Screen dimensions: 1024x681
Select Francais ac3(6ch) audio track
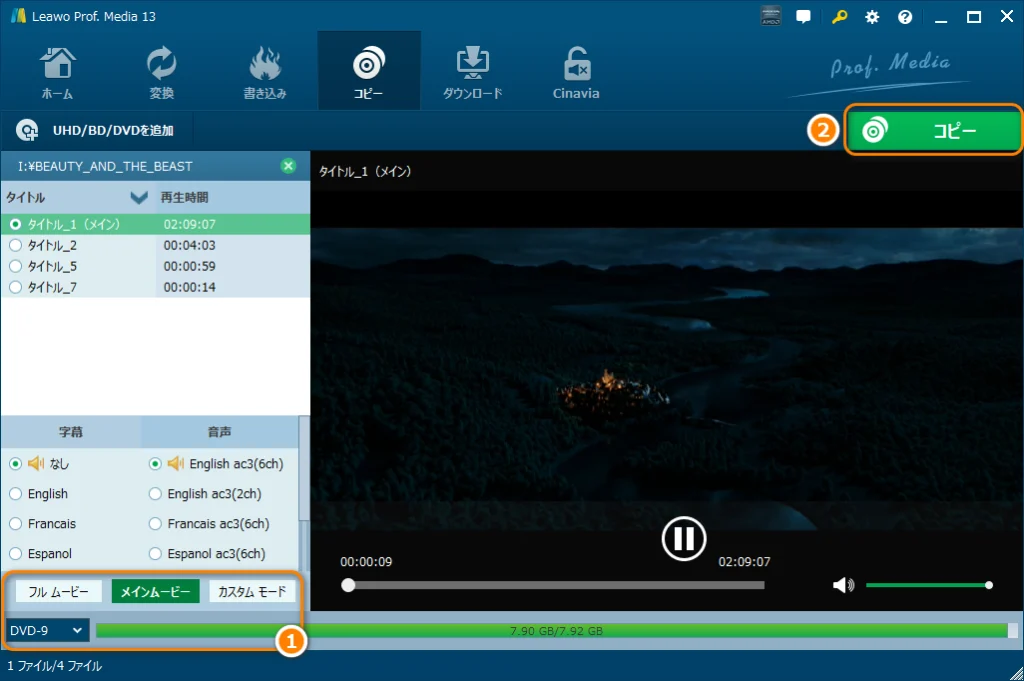(155, 524)
